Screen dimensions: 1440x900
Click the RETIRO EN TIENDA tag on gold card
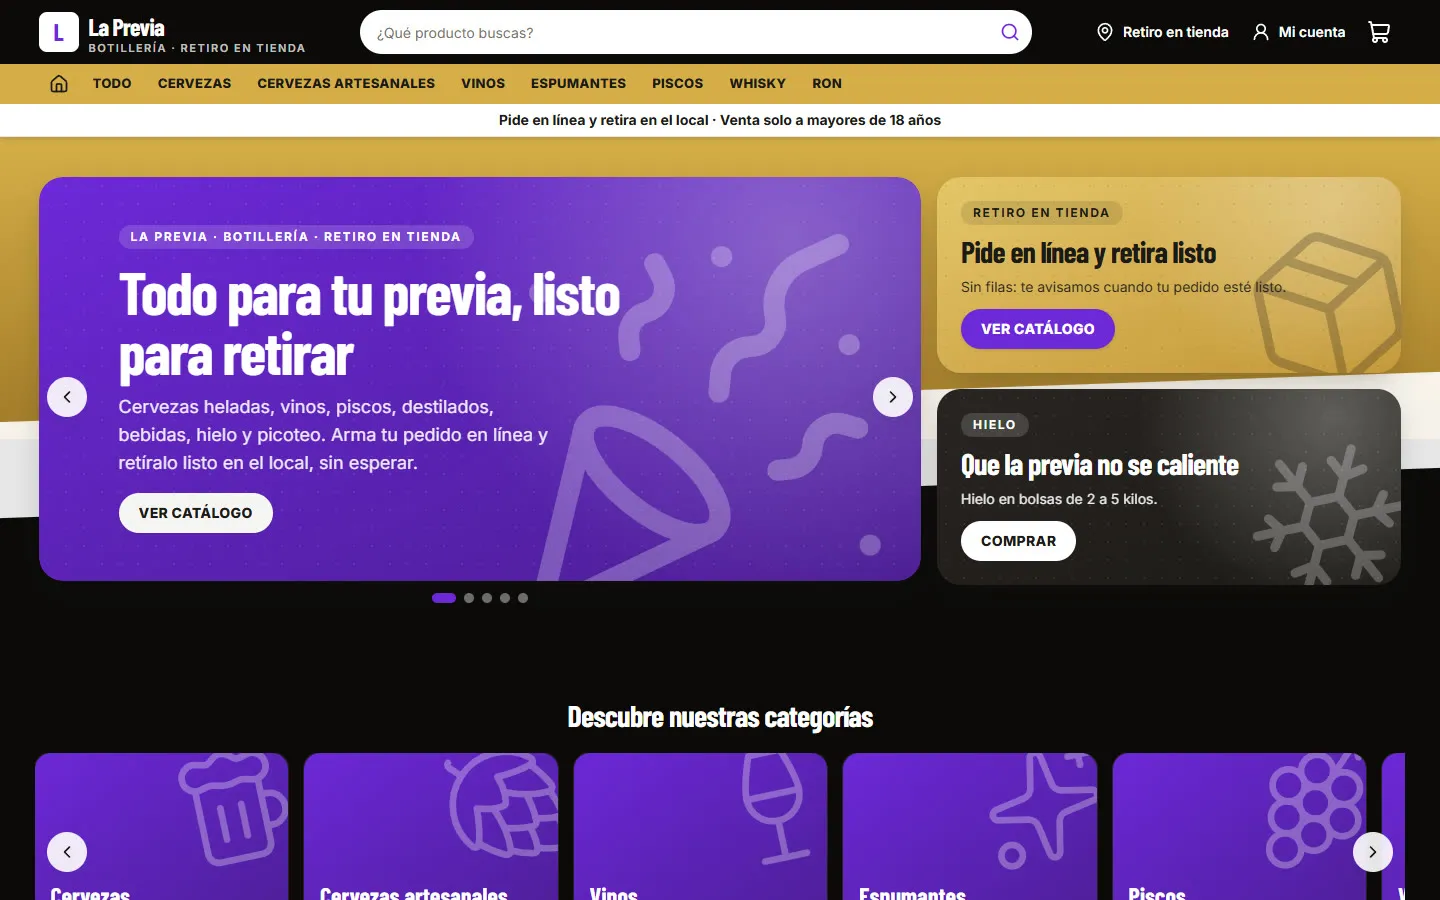click(x=1041, y=213)
